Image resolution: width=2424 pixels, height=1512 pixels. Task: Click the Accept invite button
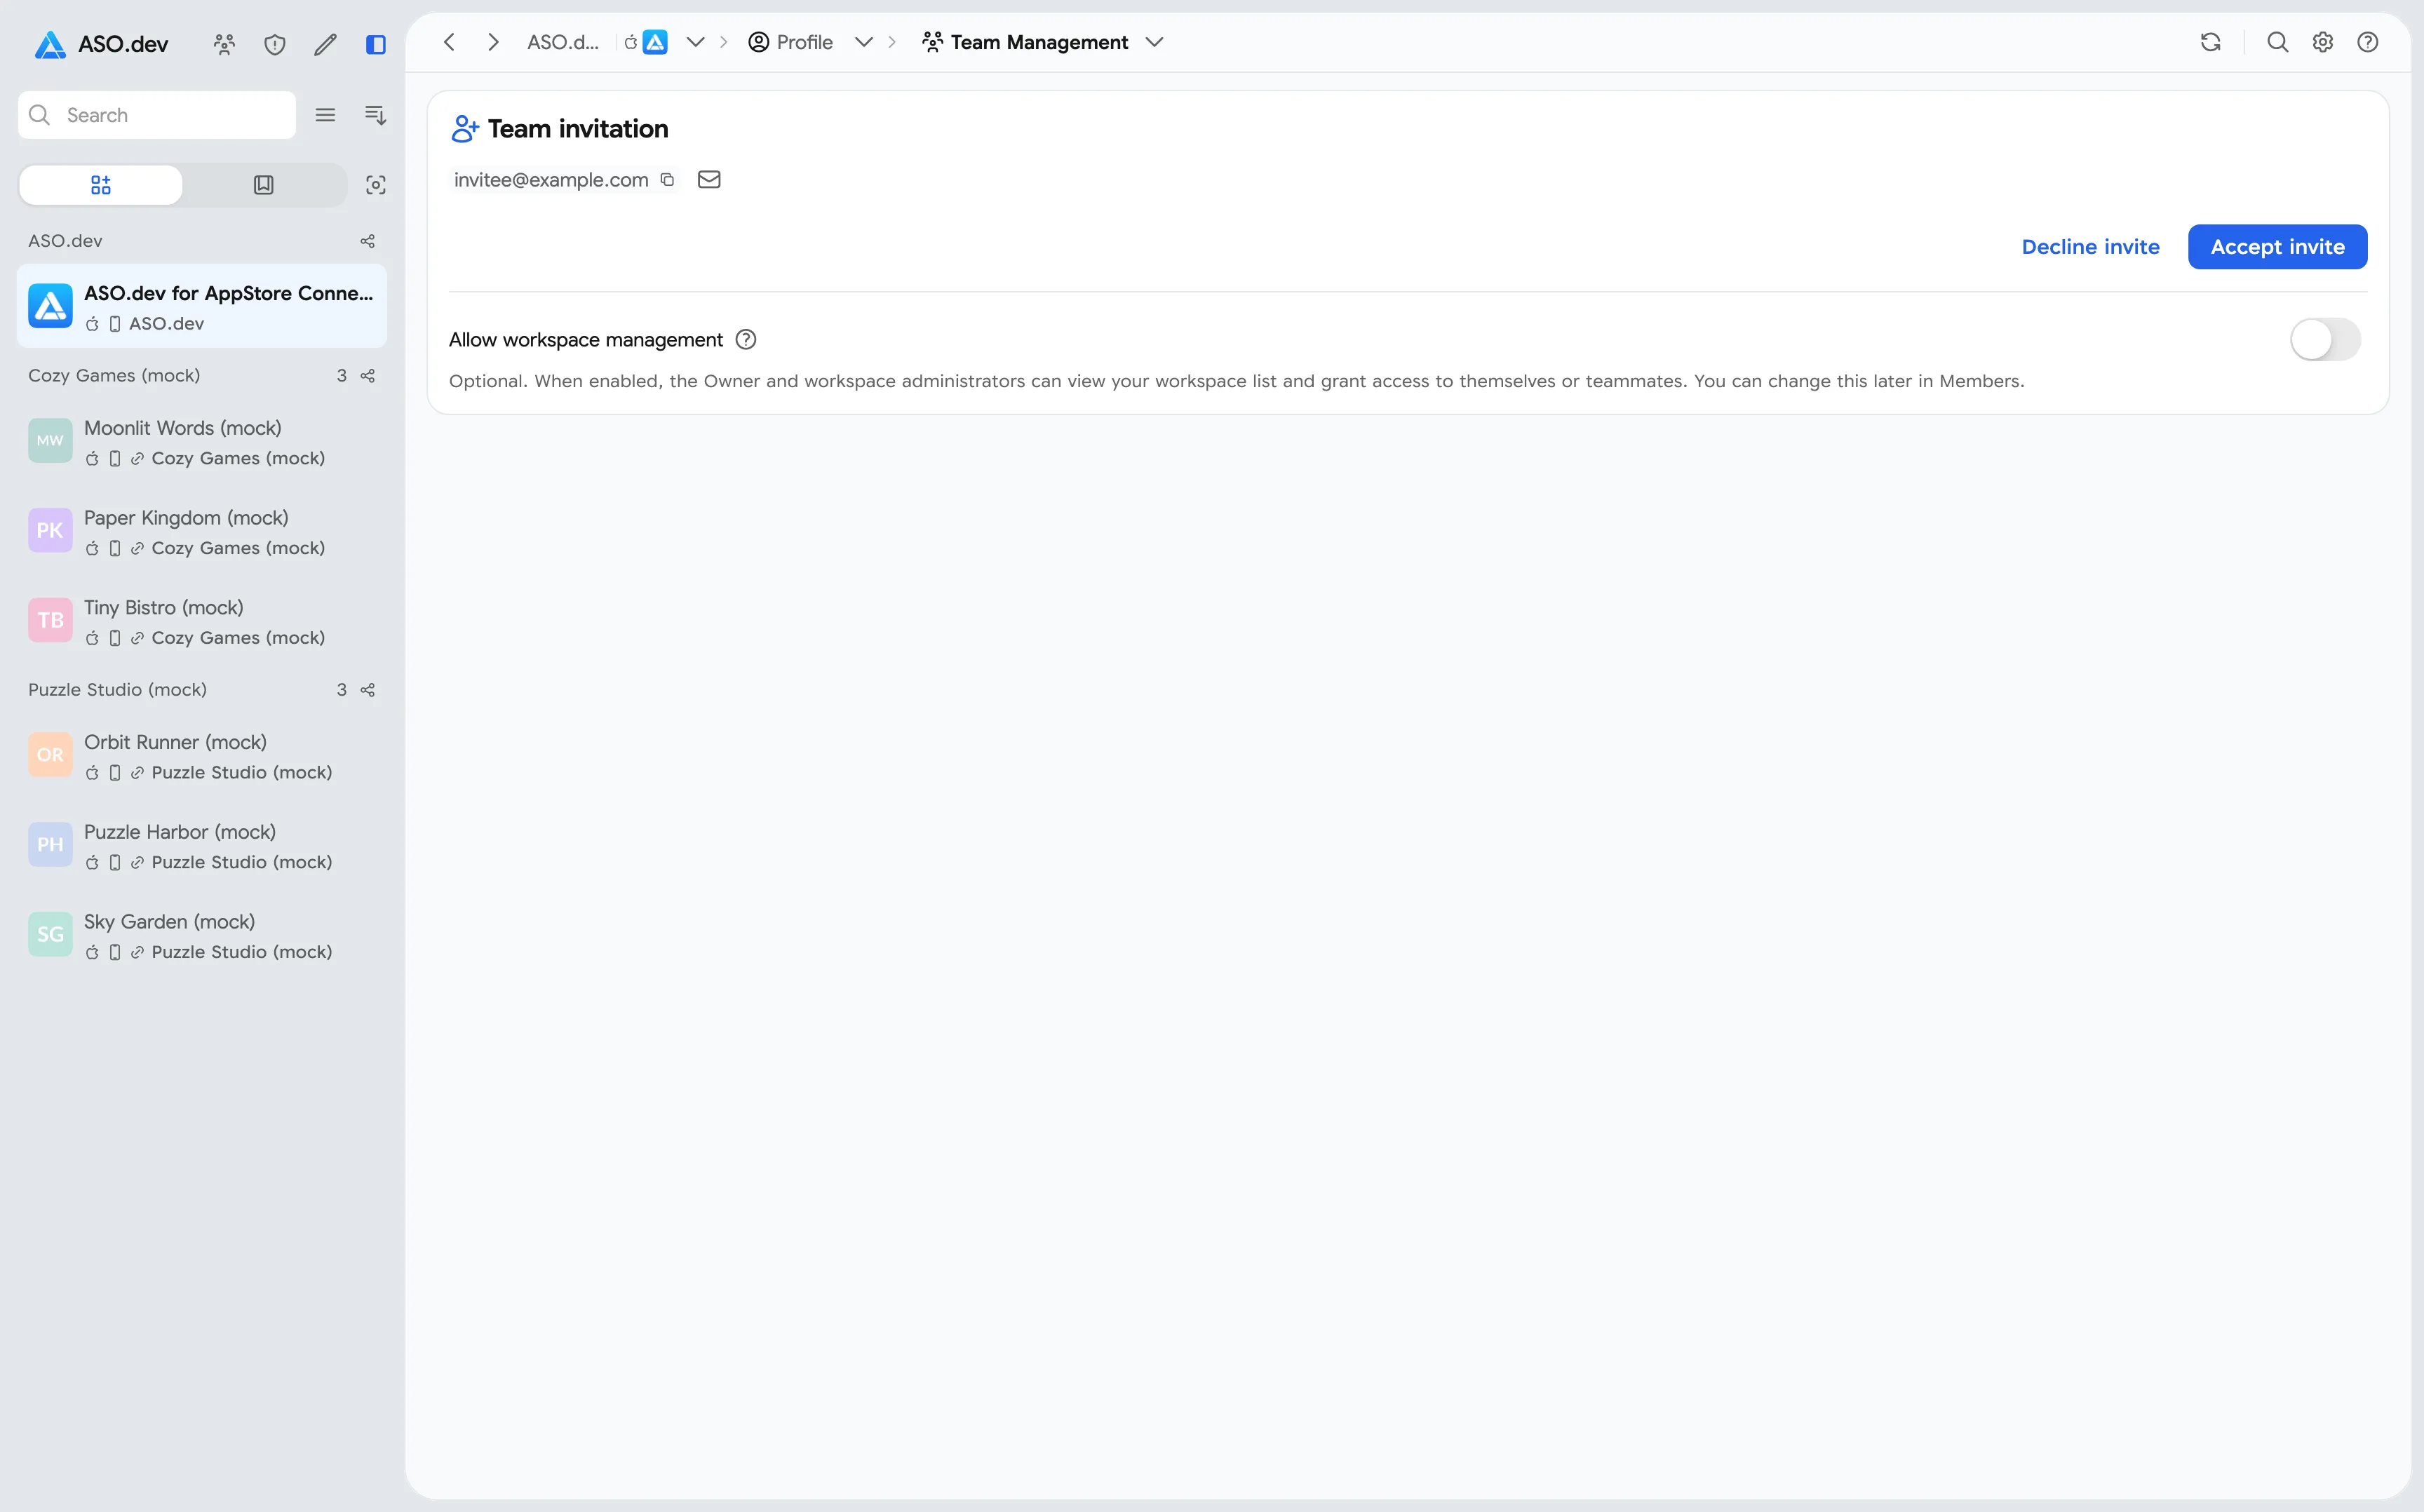(2277, 247)
